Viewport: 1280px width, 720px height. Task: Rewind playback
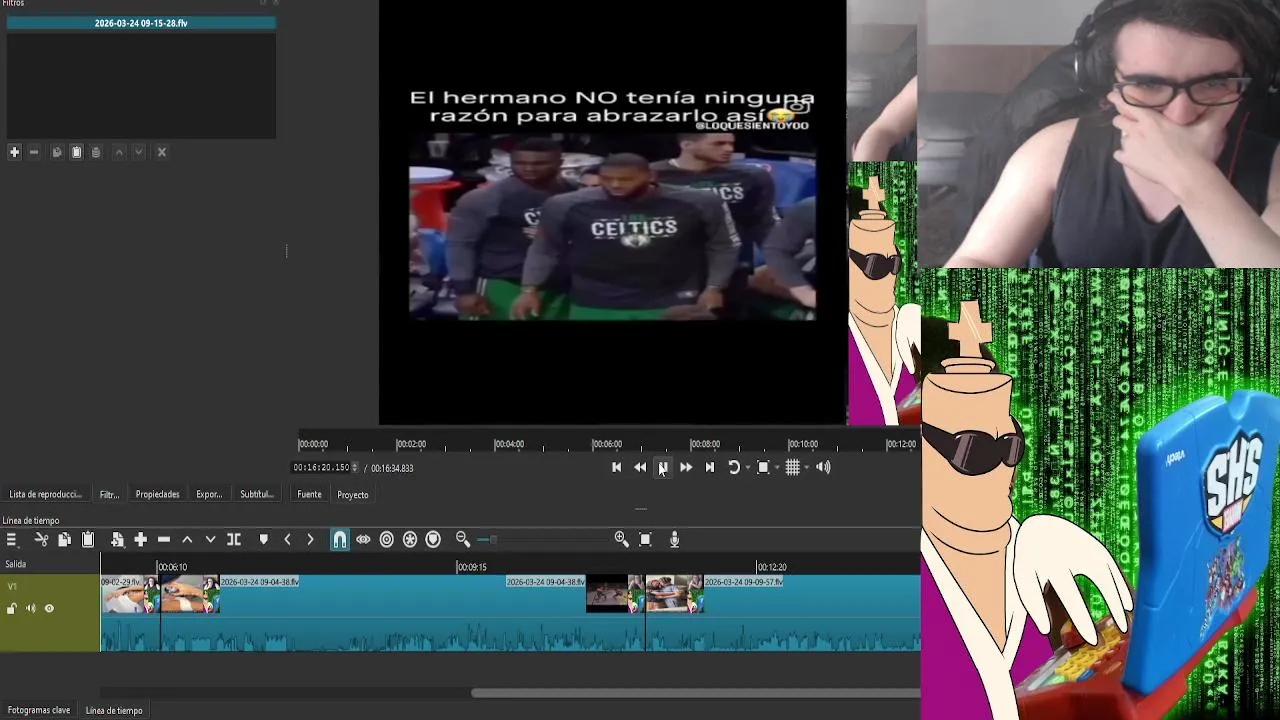tap(640, 467)
